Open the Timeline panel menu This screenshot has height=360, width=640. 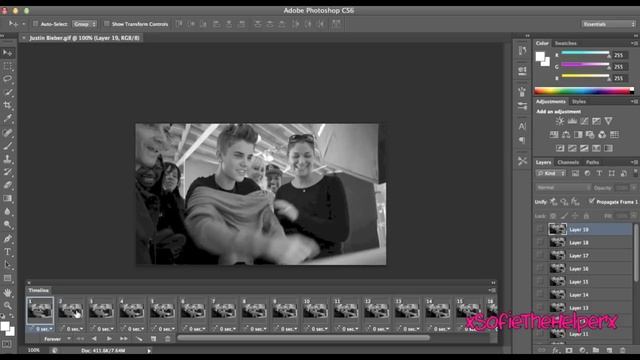pyautogui.click(x=492, y=290)
